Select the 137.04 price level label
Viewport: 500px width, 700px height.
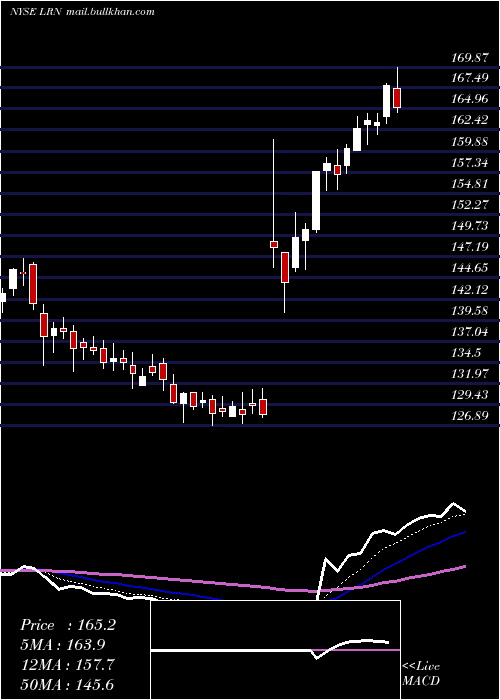pos(469,331)
